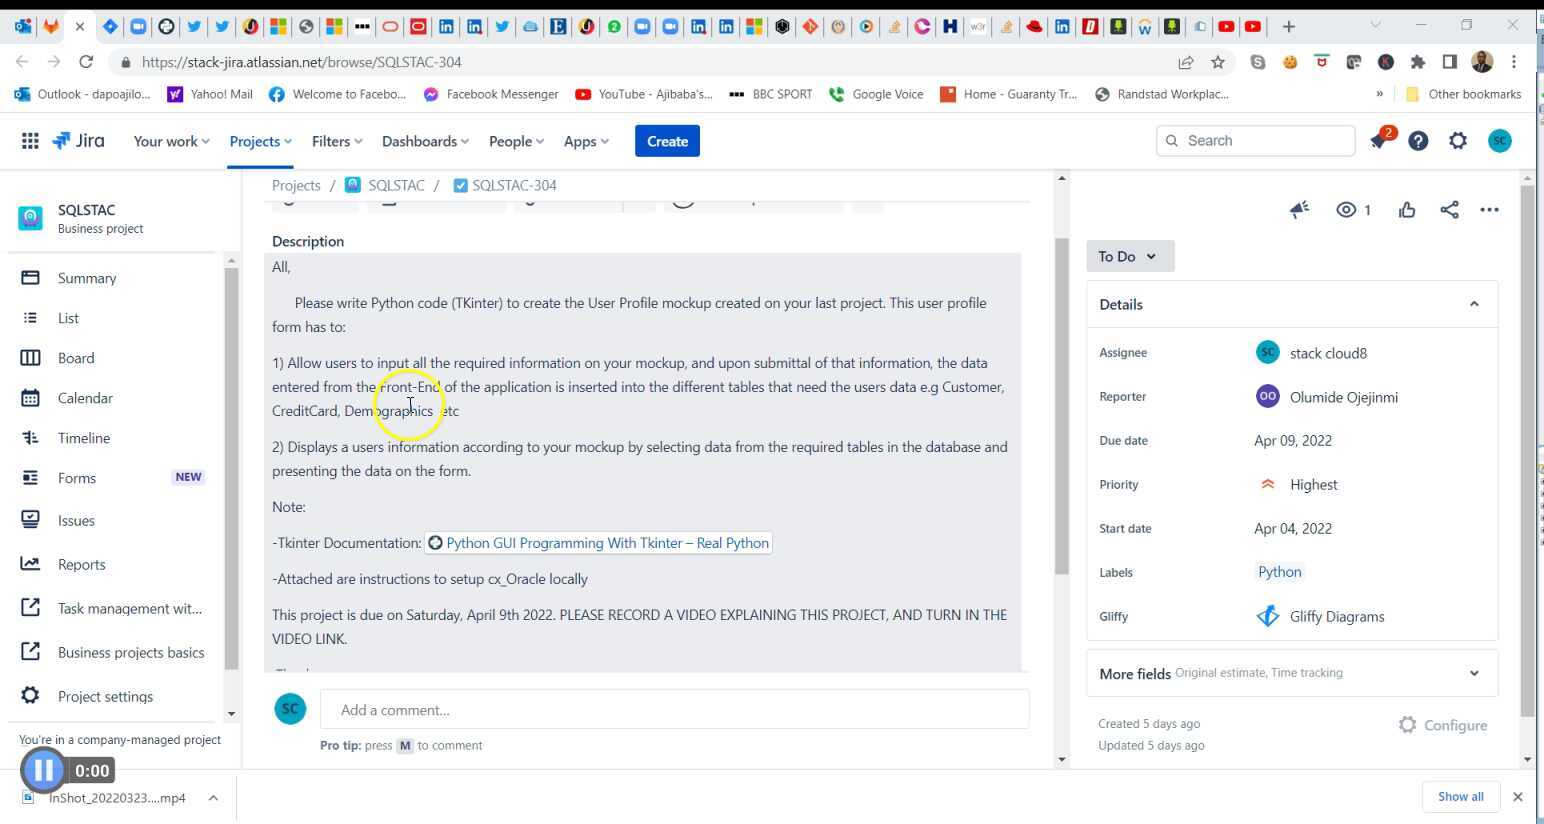
Task: Click the share icon on the issue
Action: pyautogui.click(x=1449, y=209)
